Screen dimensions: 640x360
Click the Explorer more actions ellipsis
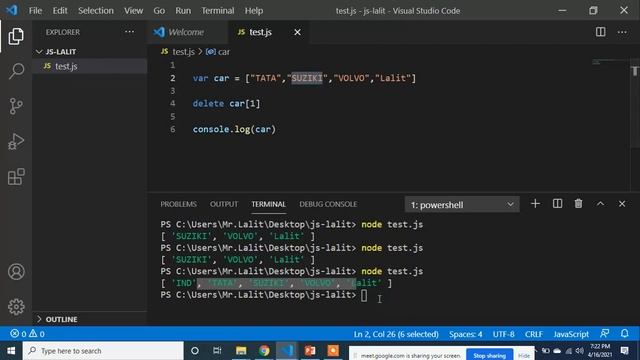tap(129, 32)
